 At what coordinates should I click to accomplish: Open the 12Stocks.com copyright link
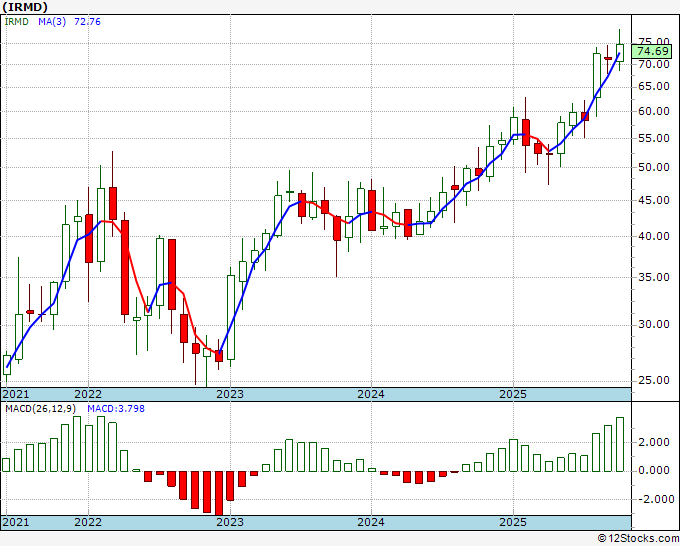[638, 539]
